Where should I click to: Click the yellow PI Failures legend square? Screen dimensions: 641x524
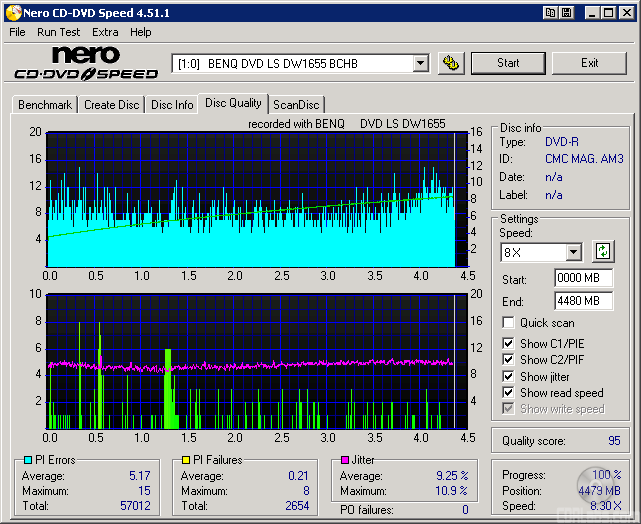pyautogui.click(x=186, y=461)
